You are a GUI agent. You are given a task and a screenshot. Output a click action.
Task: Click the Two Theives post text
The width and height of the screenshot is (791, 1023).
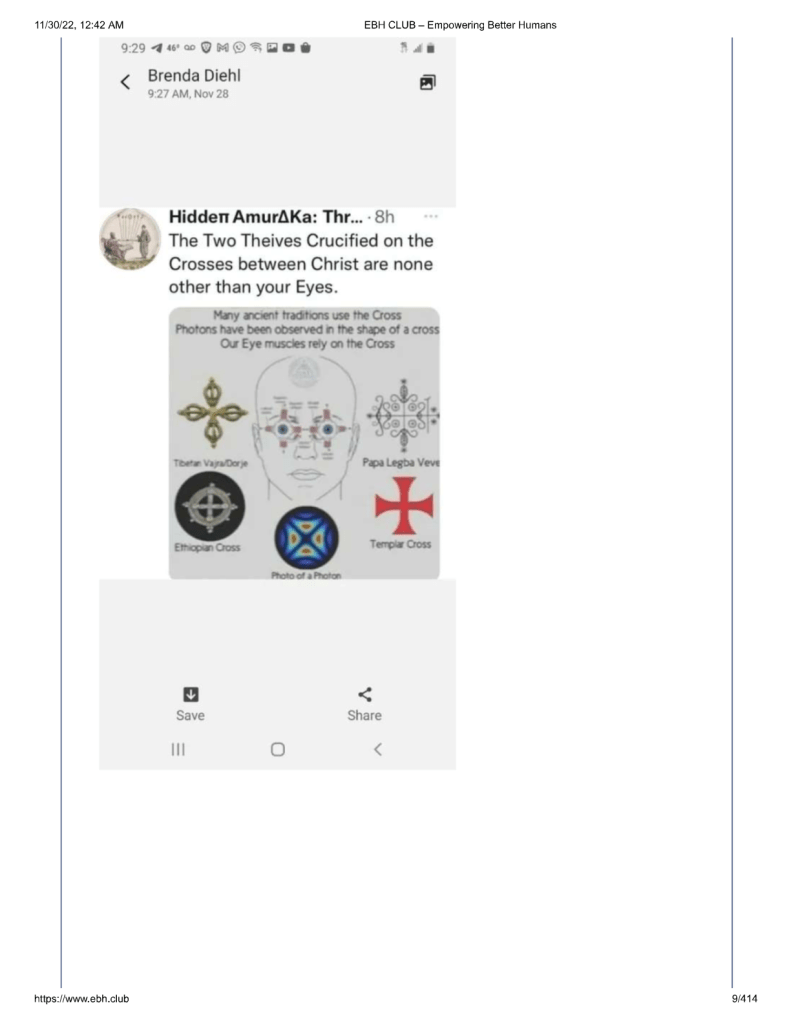(301, 264)
